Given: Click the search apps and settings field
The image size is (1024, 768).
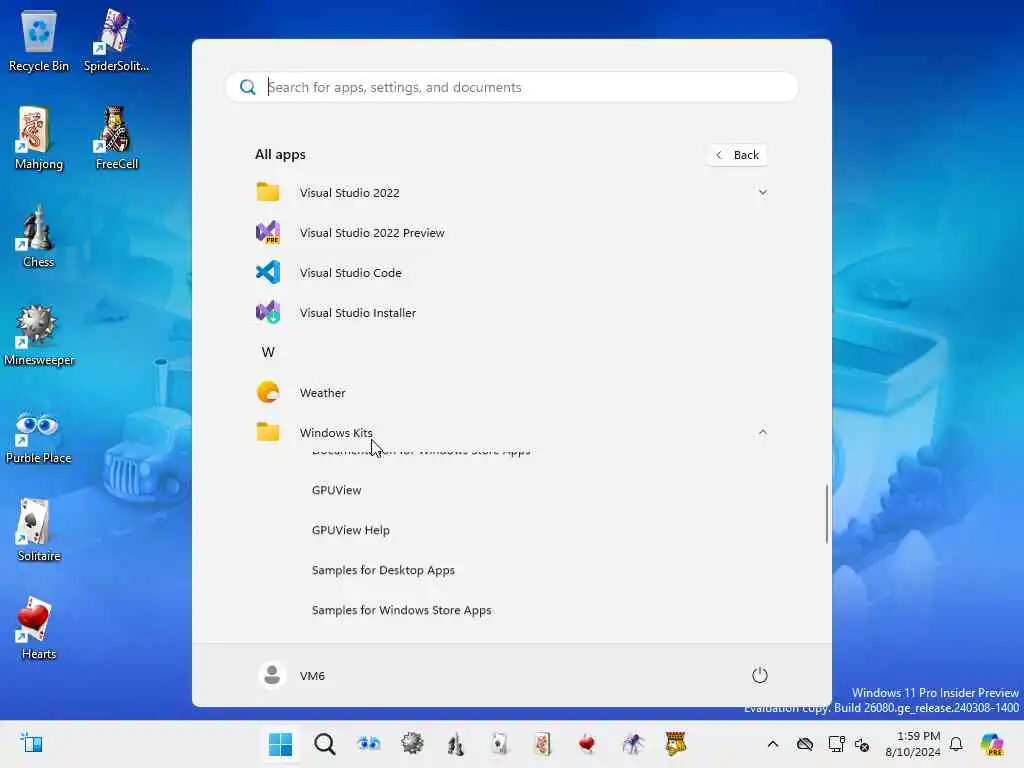Looking at the screenshot, I should (512, 87).
